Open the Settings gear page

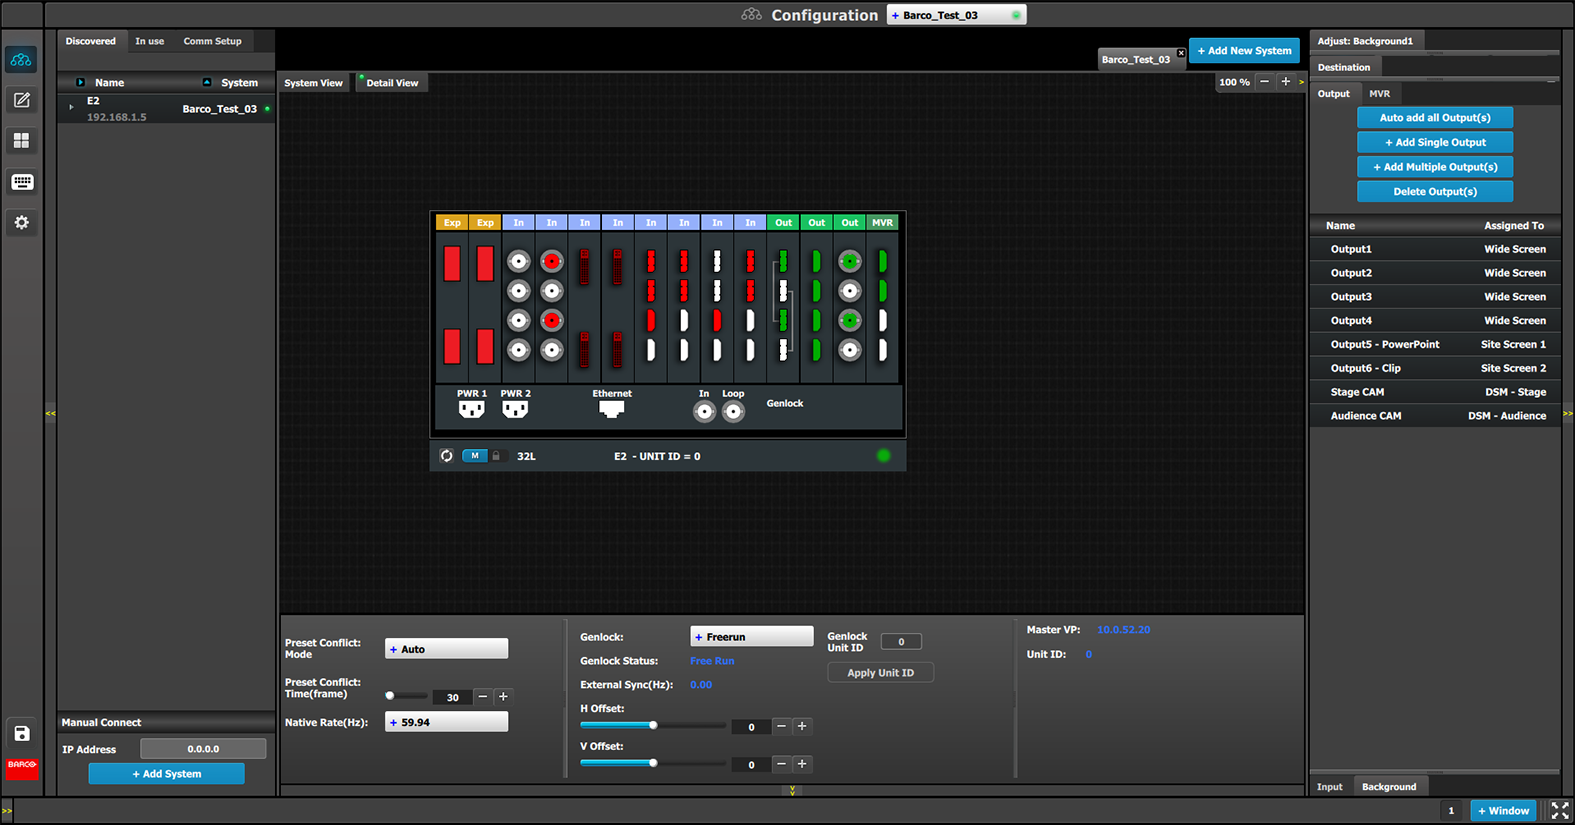(x=21, y=223)
